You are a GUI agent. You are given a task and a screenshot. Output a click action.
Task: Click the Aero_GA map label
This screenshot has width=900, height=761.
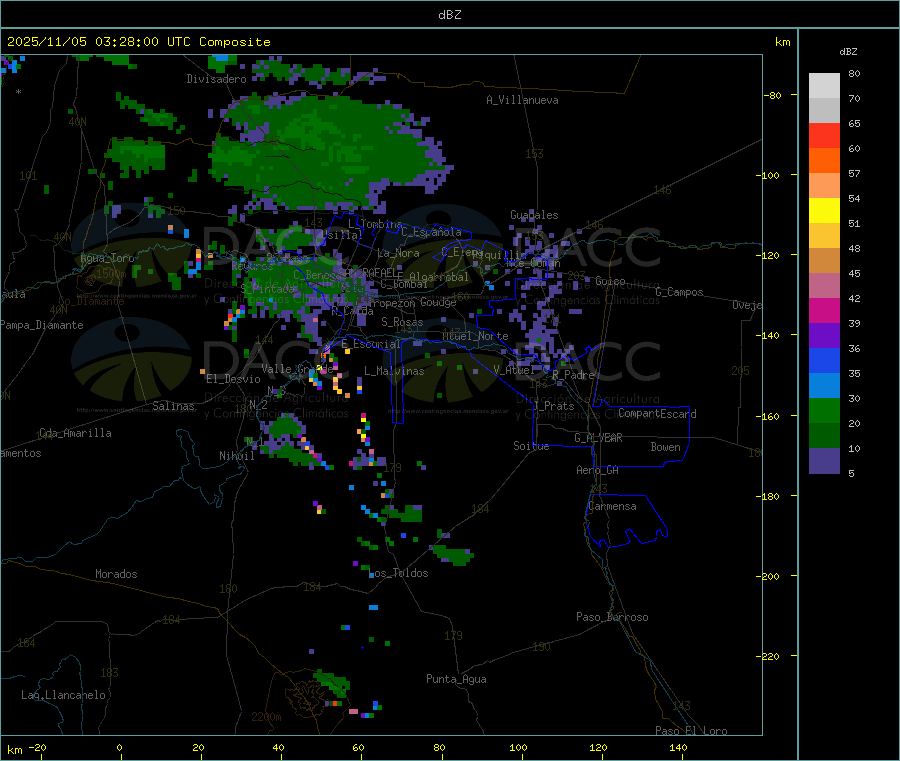click(598, 470)
